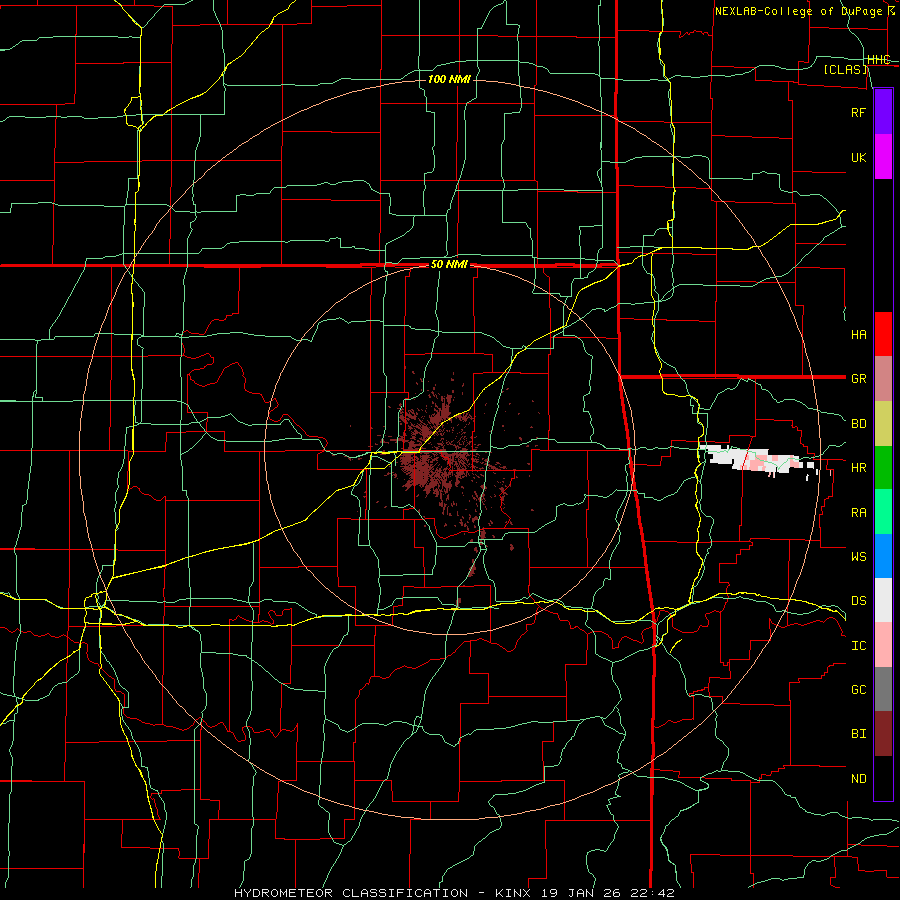This screenshot has height=900, width=900.
Task: Click the brown biological echo cluster at radar center
Action: [442, 453]
